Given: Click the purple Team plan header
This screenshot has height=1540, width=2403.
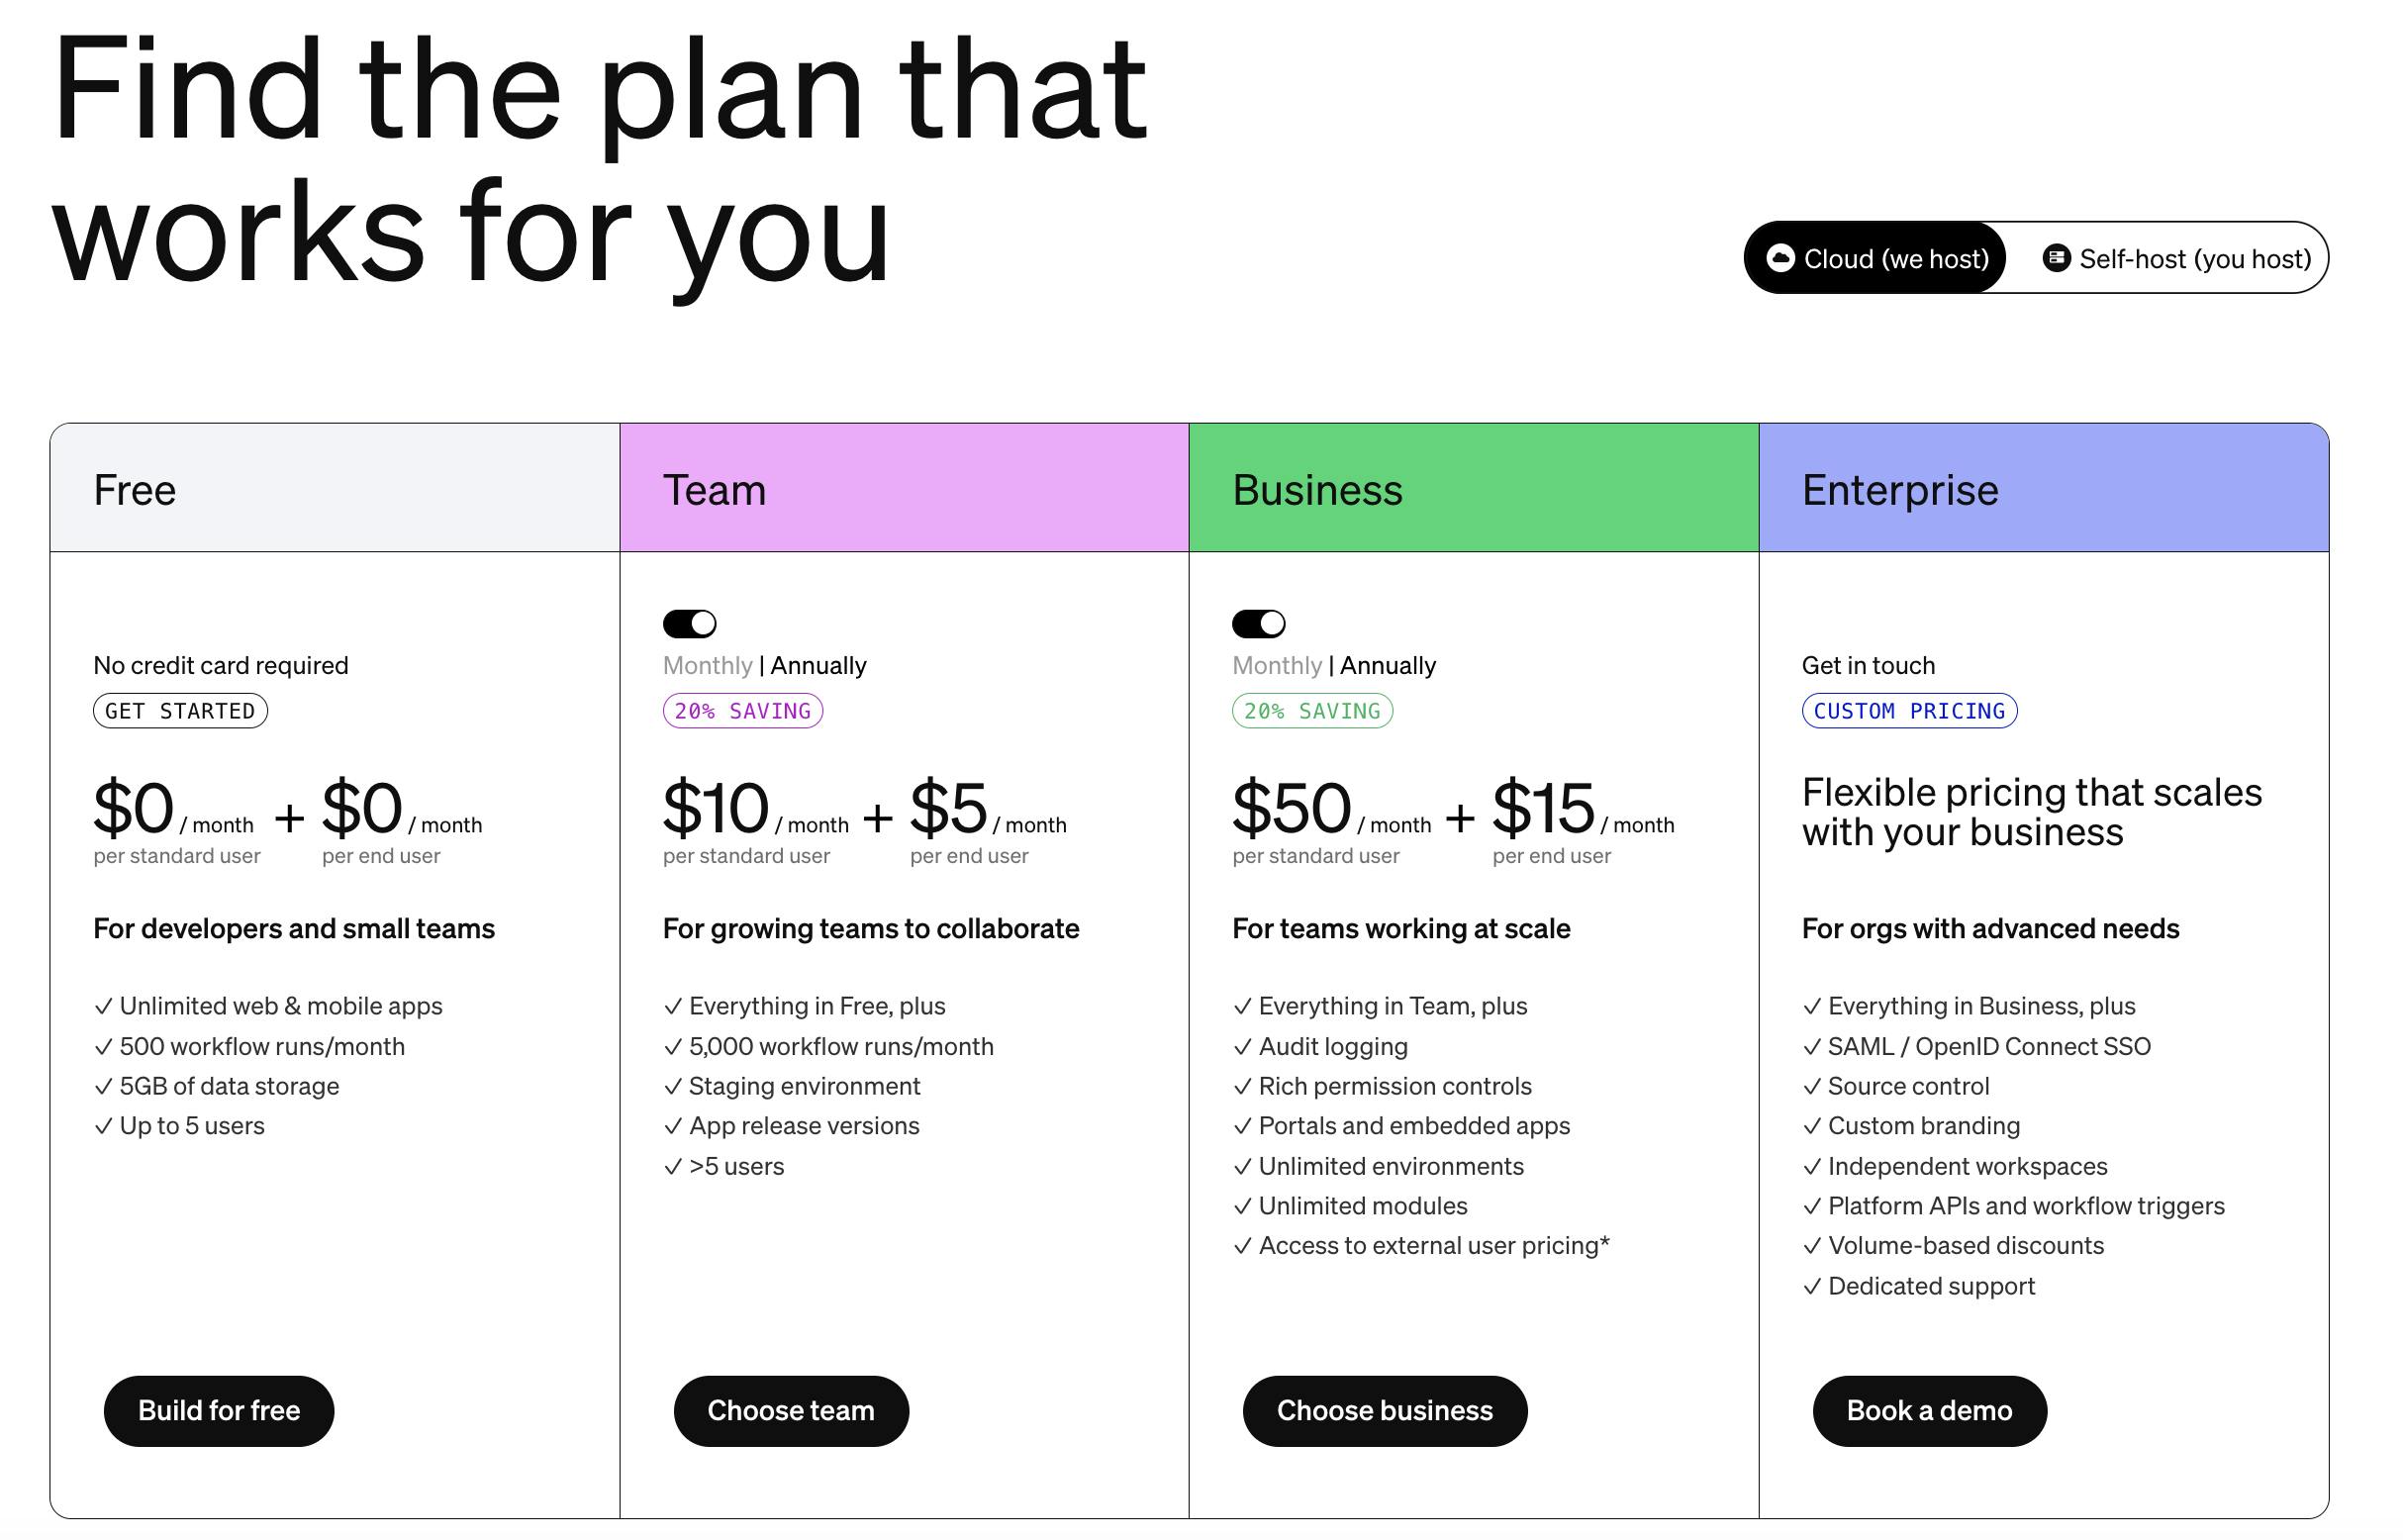Looking at the screenshot, I should pyautogui.click(x=904, y=489).
